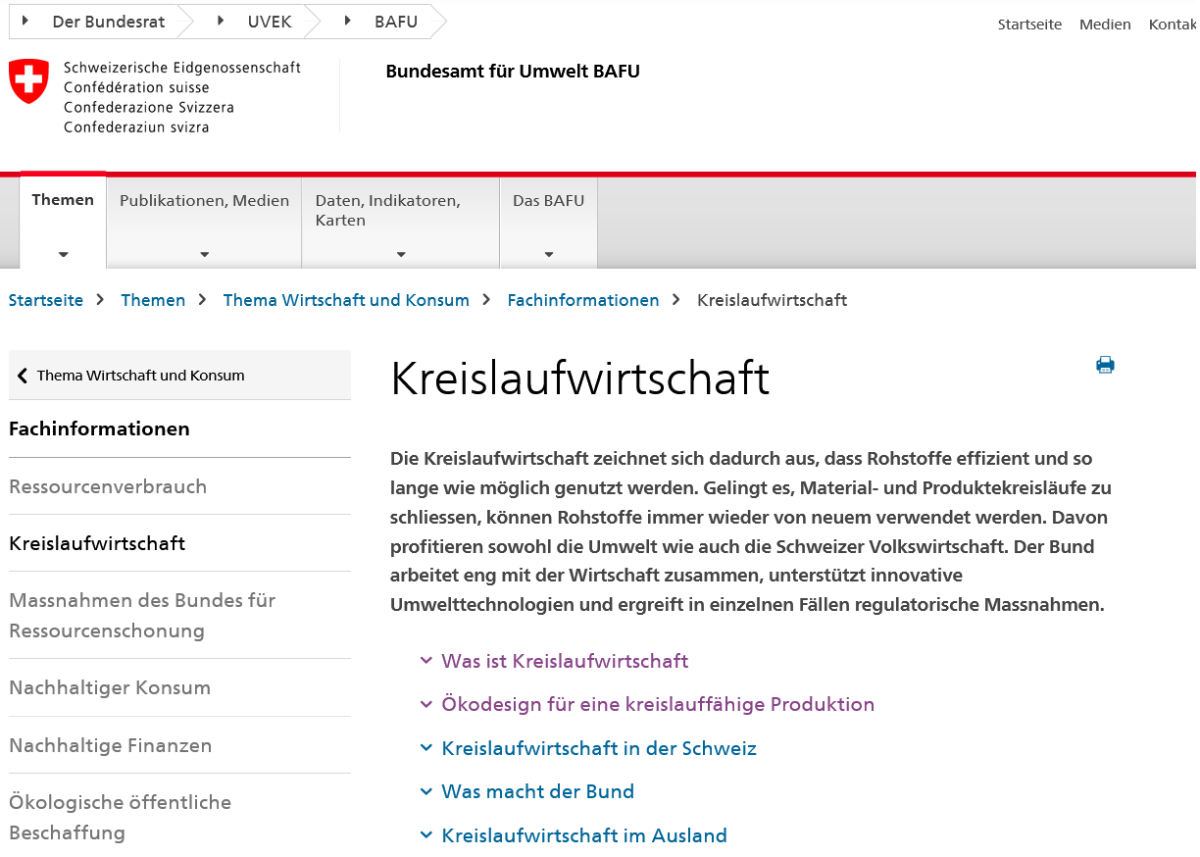Click the Medien link at top right
The height and width of the screenshot is (857, 1200).
[x=1104, y=24]
